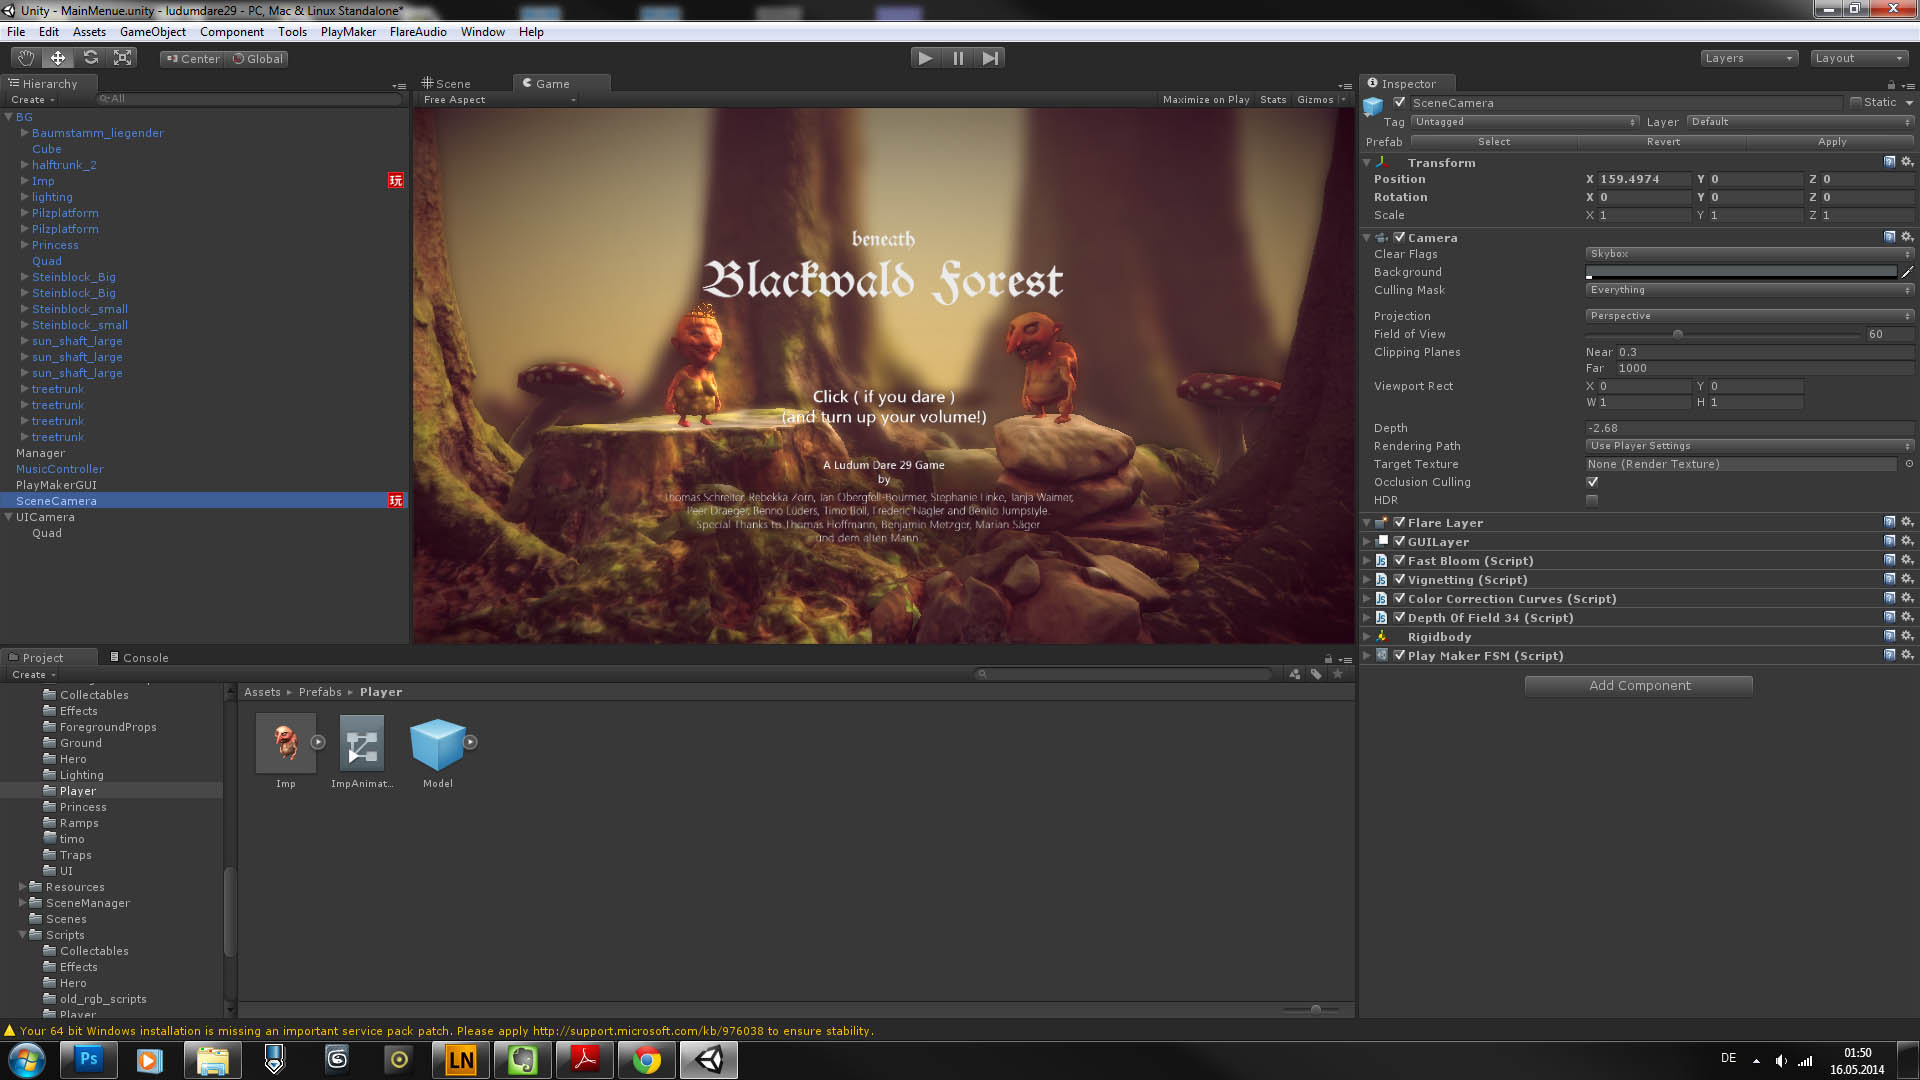Disable Fast Bloom script checkbox
Viewport: 1920px width, 1080px height.
1400,560
